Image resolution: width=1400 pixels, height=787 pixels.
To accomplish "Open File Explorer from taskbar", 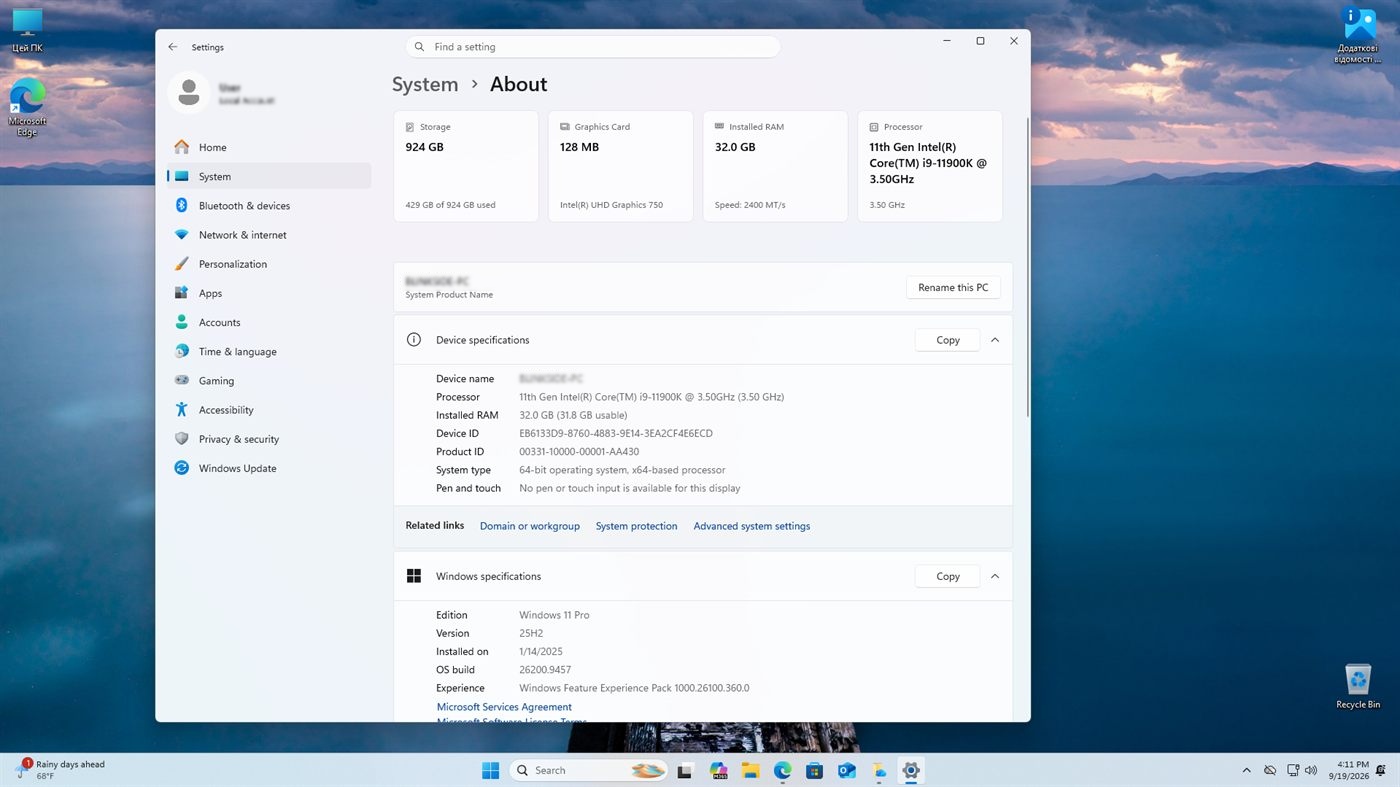I will coord(750,770).
